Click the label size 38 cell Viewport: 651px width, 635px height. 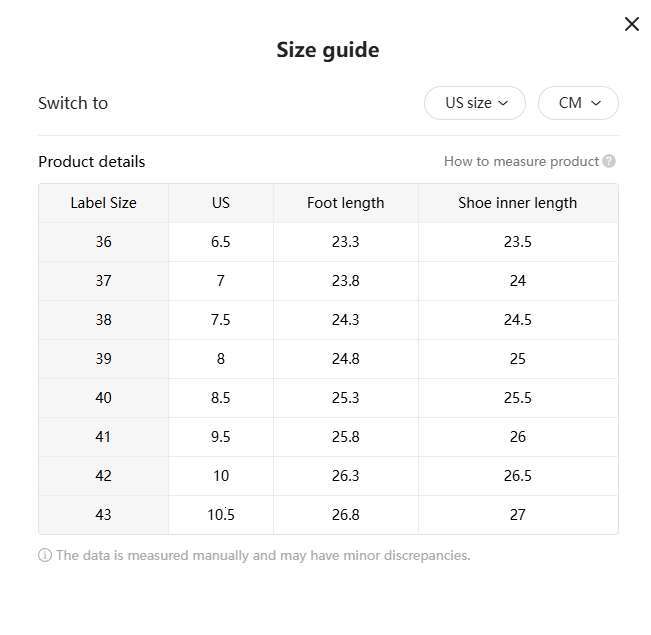pyautogui.click(x=103, y=320)
